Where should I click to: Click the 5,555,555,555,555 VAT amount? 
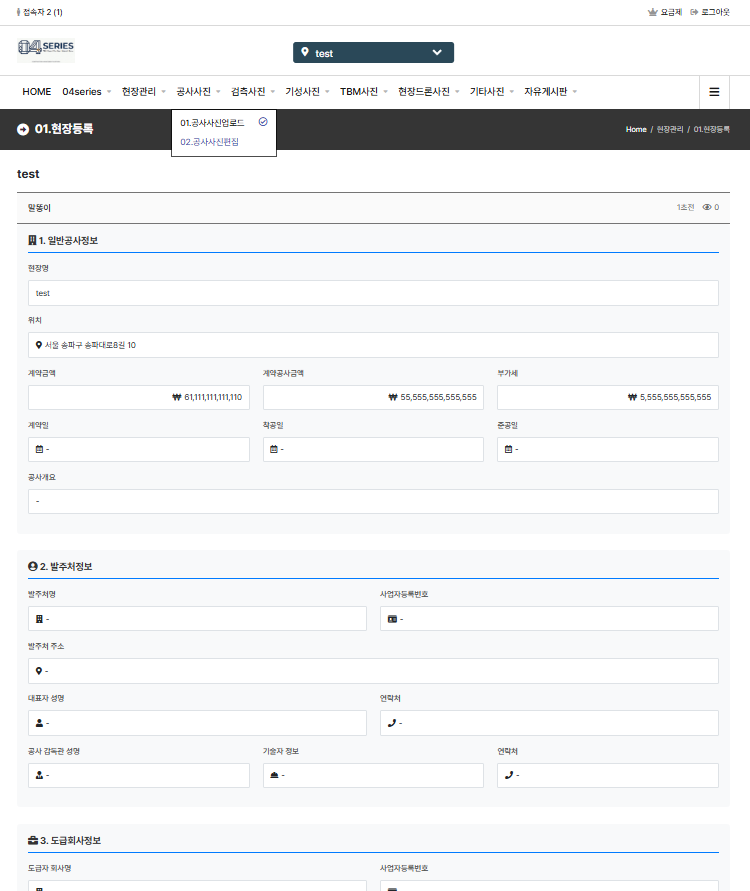pos(676,397)
